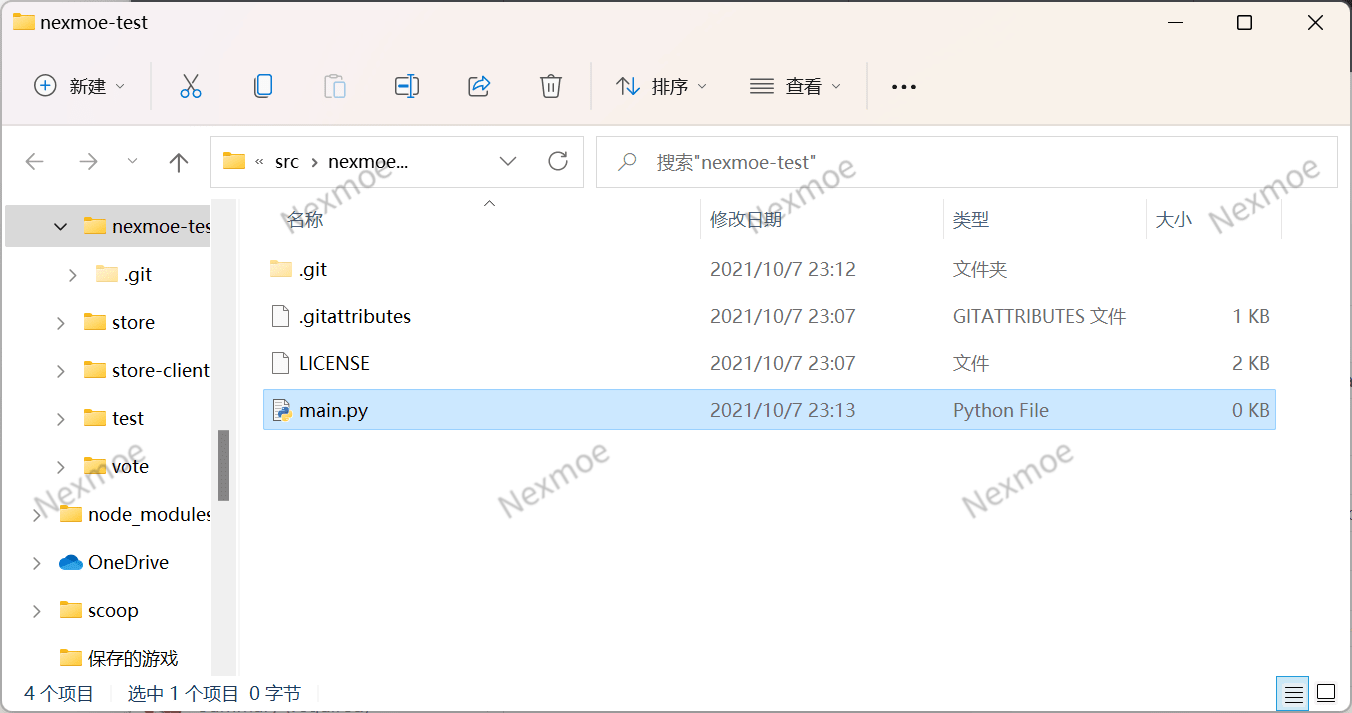Open the See more ellipsis menu
Image resolution: width=1352 pixels, height=713 pixels.
[904, 87]
